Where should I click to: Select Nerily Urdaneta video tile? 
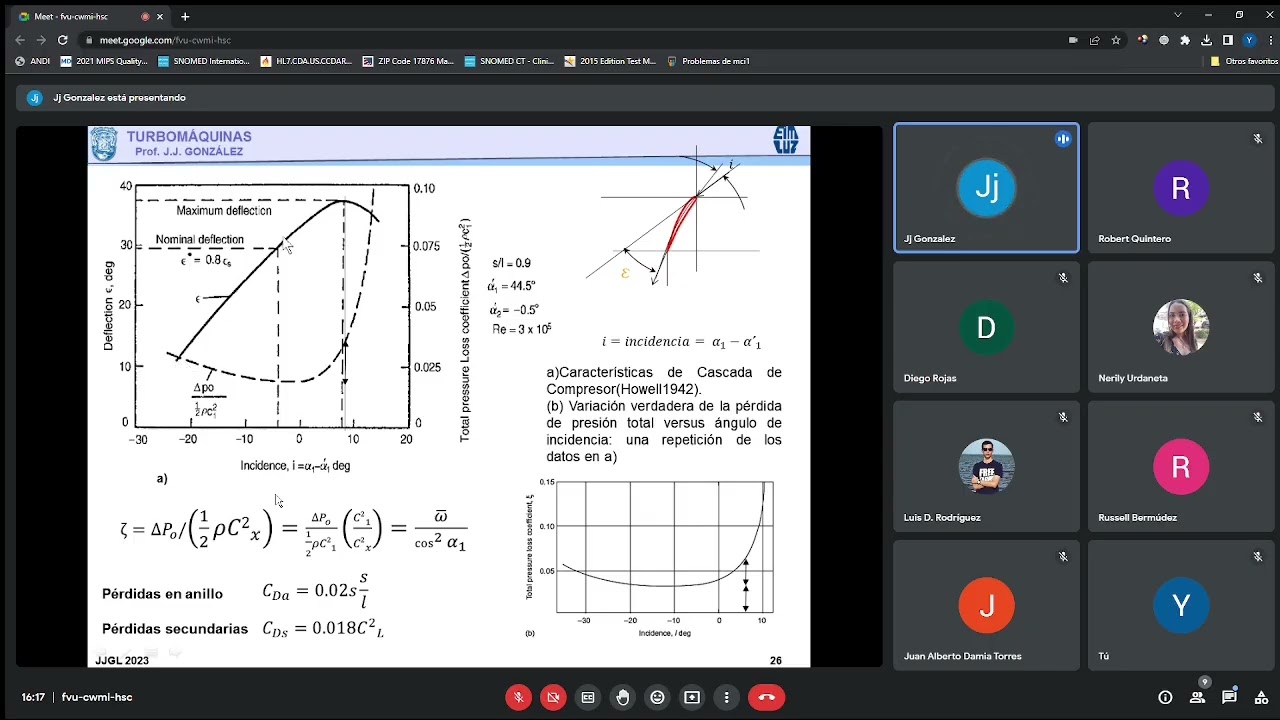1180,327
